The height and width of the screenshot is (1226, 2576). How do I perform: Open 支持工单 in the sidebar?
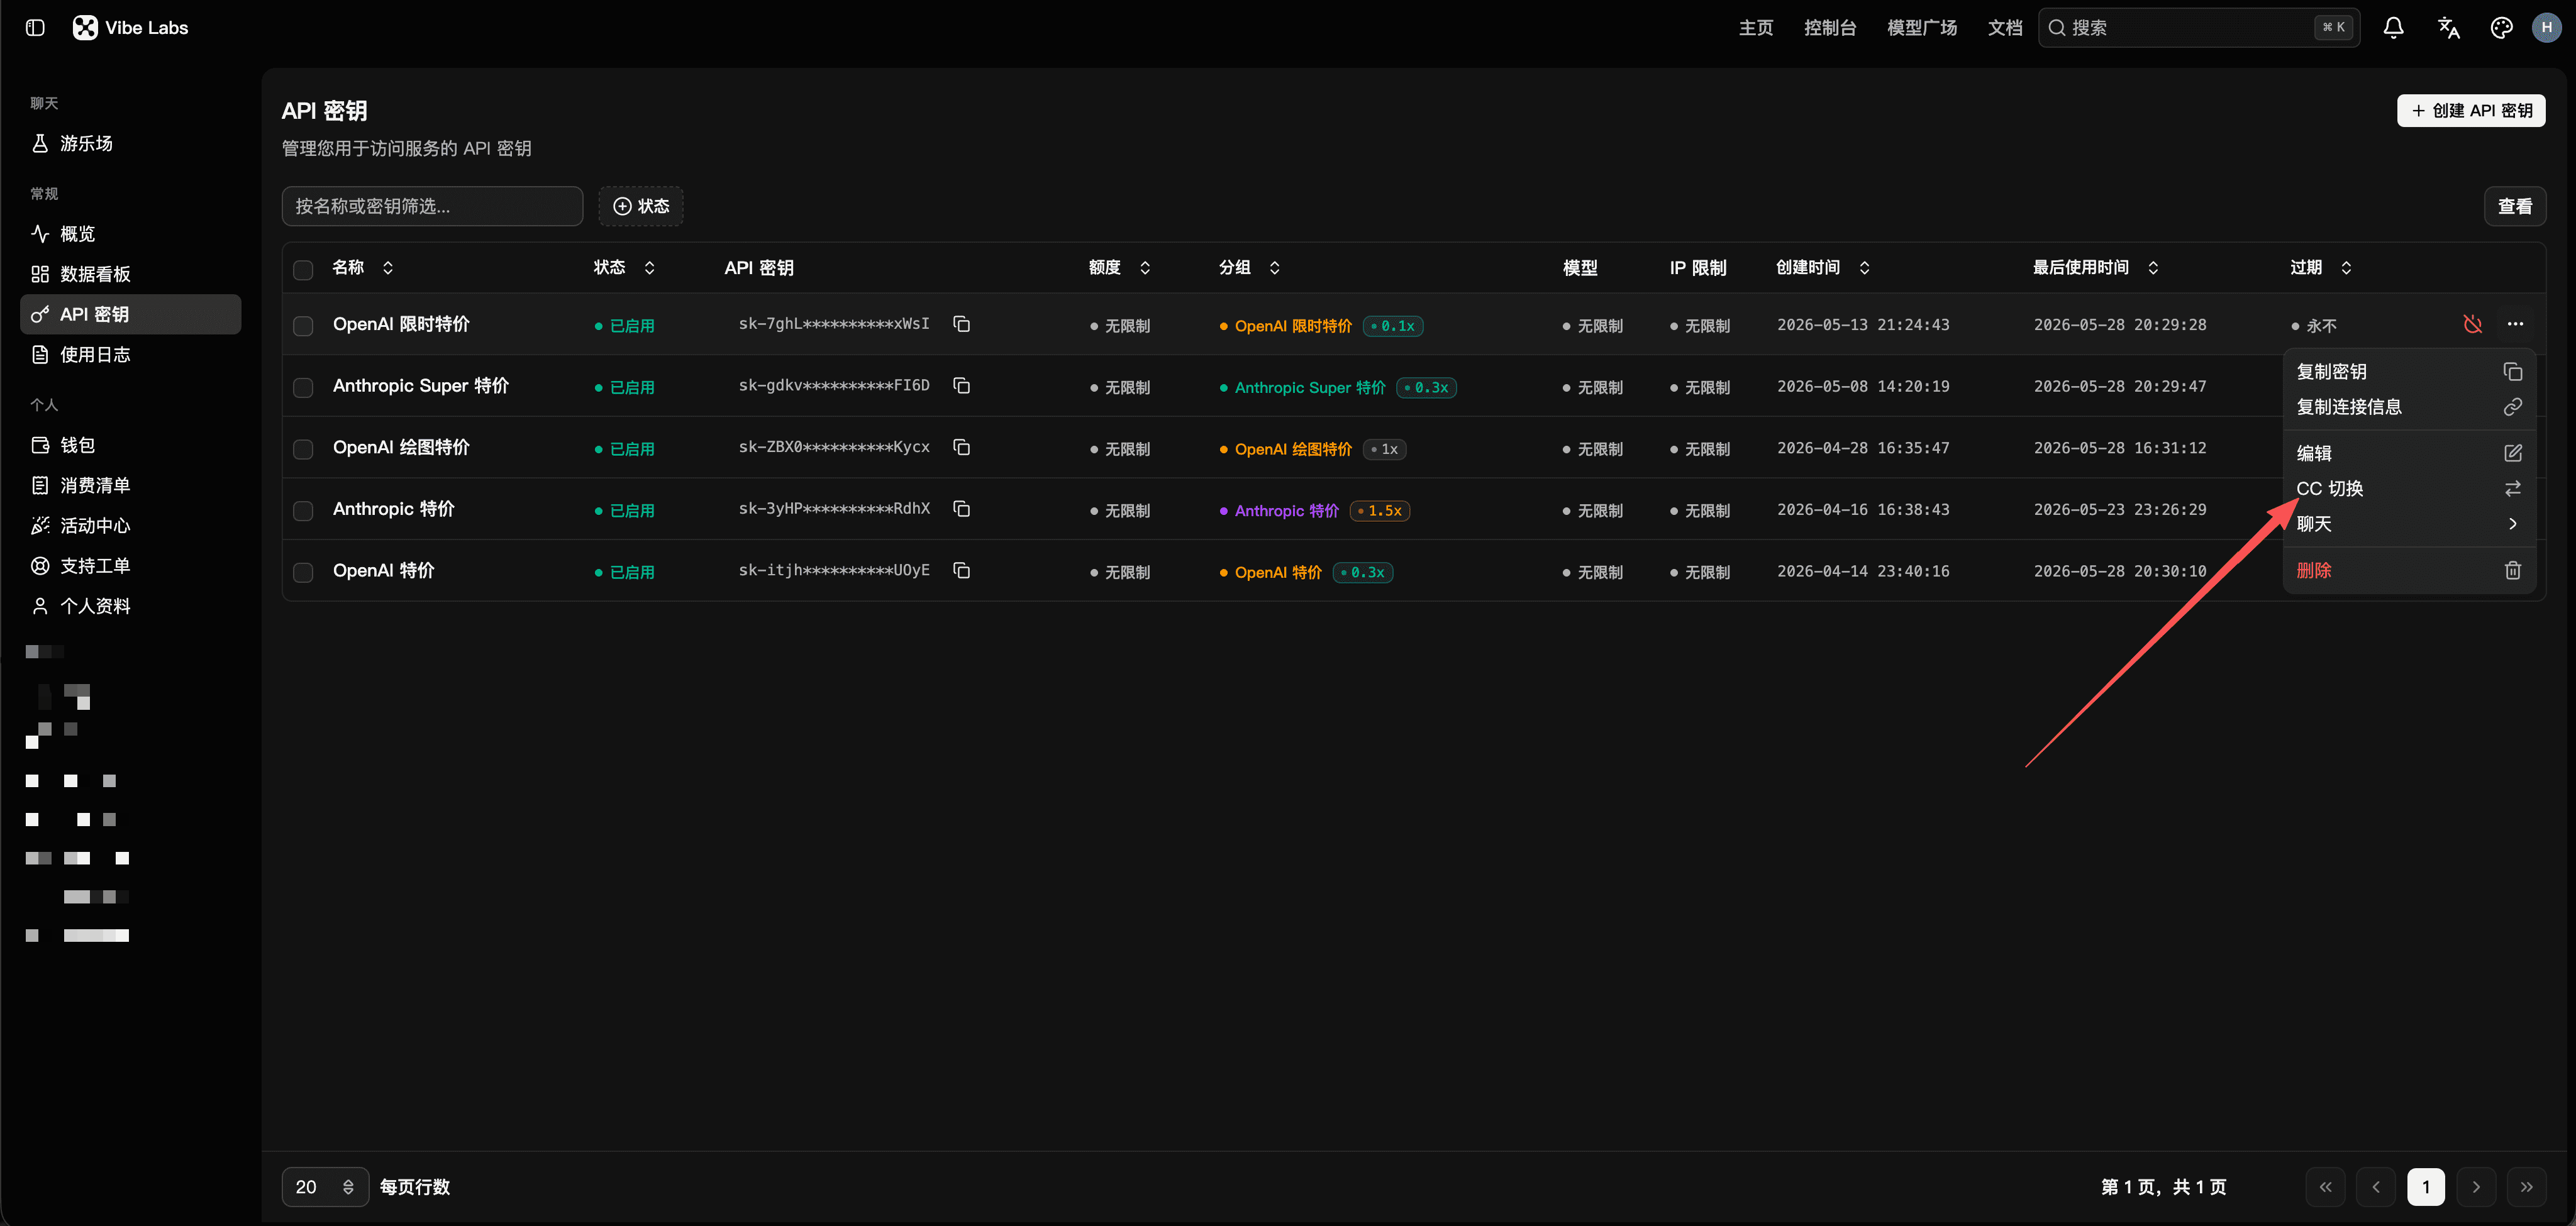click(130, 566)
